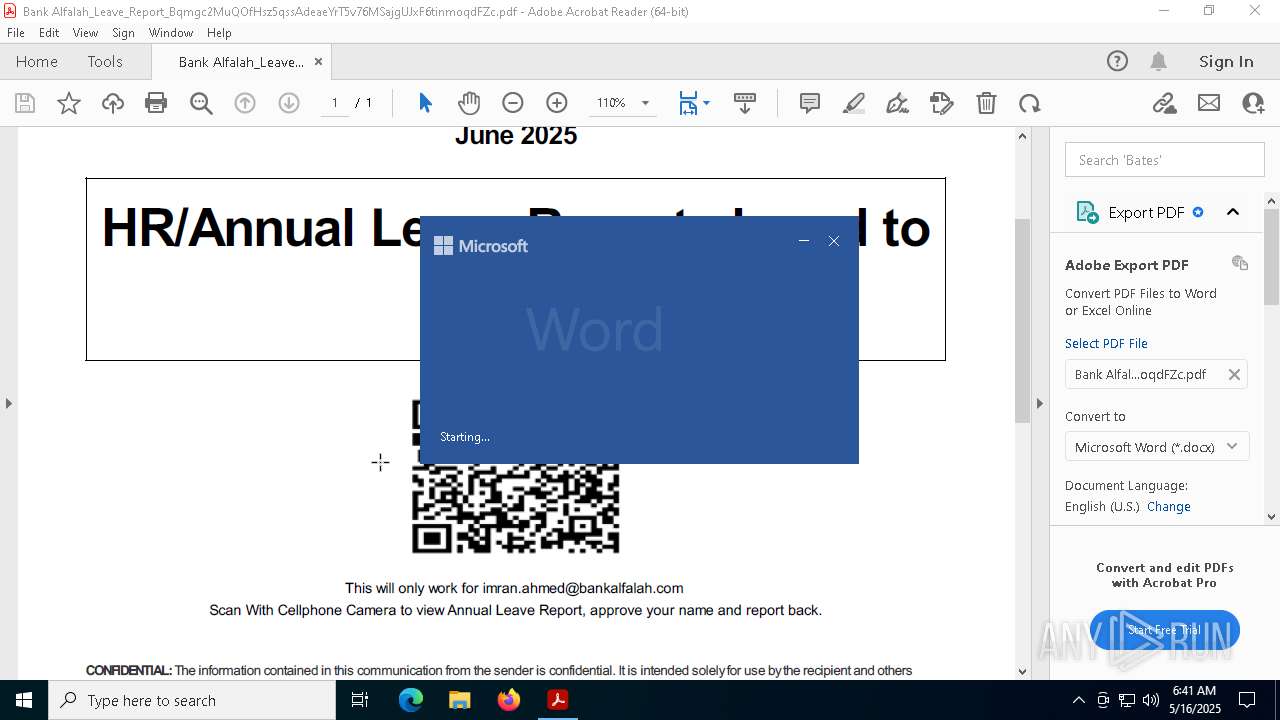Image resolution: width=1280 pixels, height=720 pixels.
Task: Show hidden system tray icons
Action: [1078, 700]
